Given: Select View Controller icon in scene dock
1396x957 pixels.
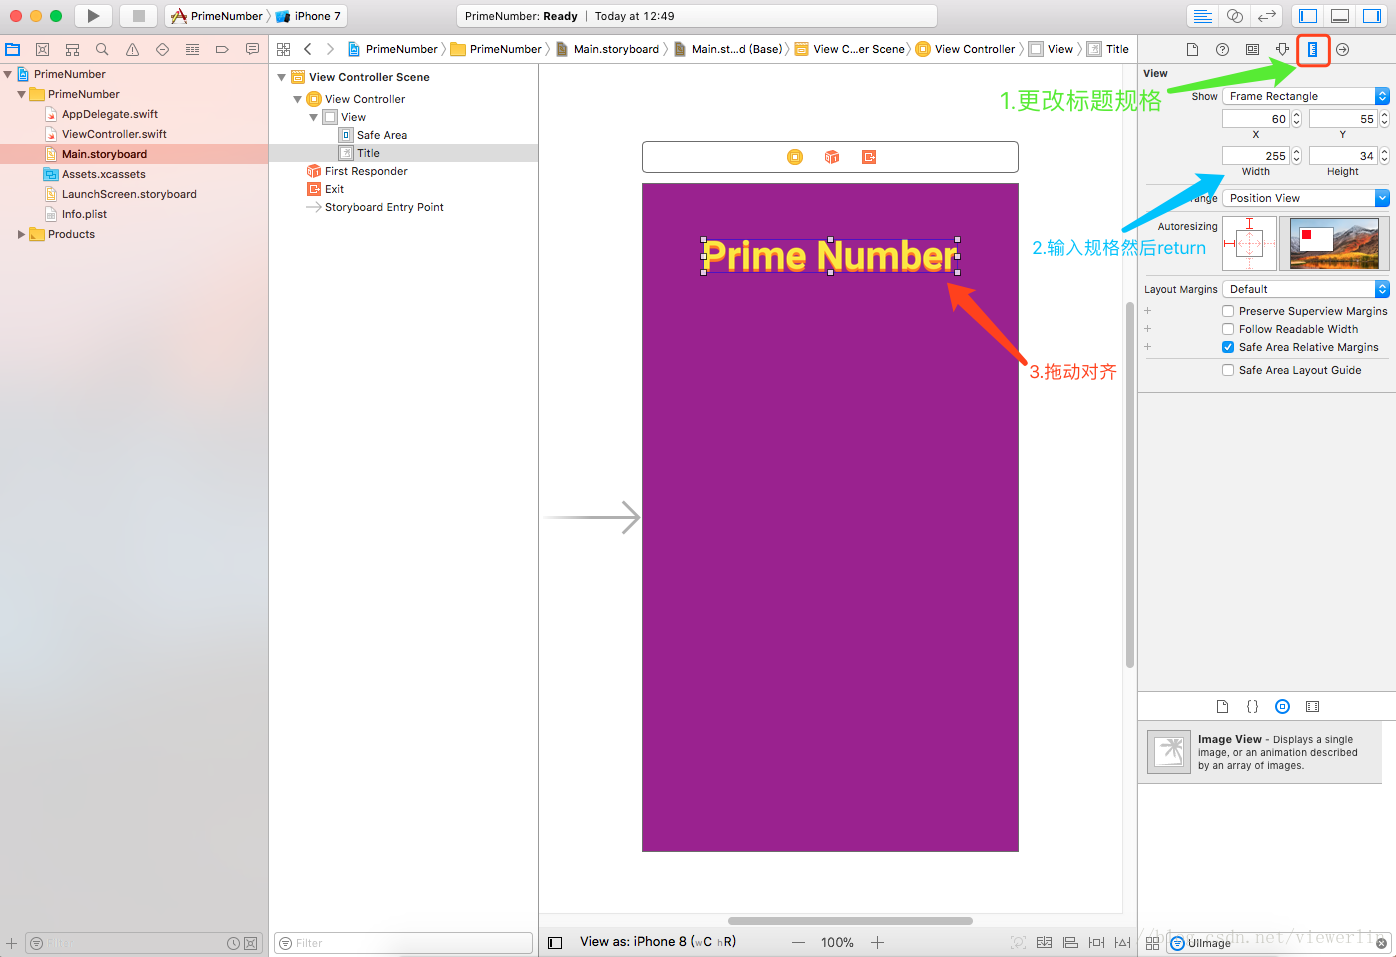Looking at the screenshot, I should pos(795,157).
